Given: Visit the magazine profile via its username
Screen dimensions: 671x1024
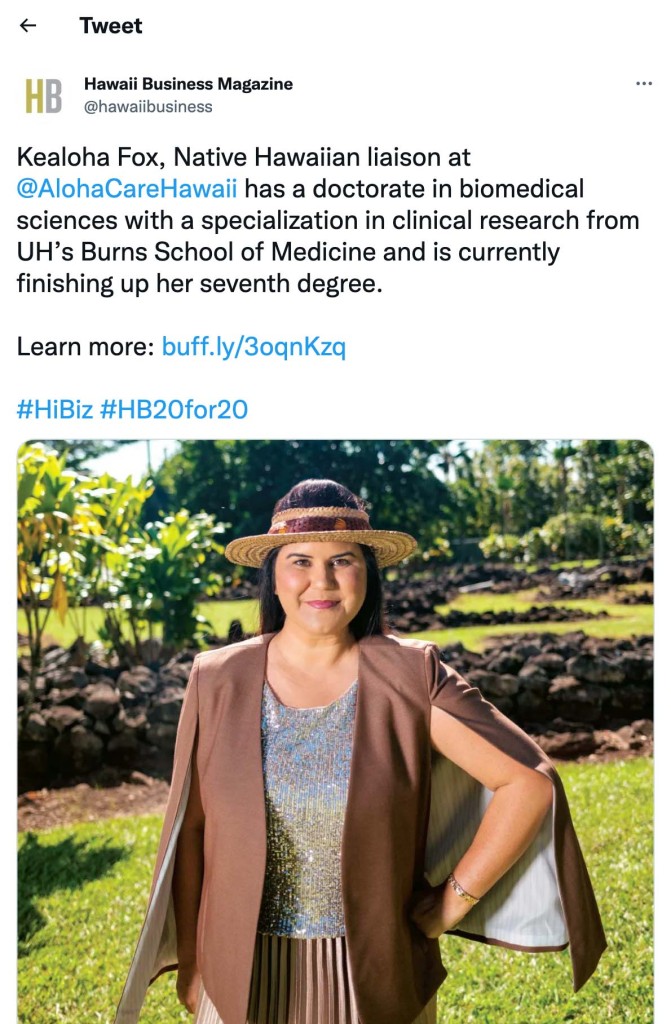Looking at the screenshot, I should [139, 102].
